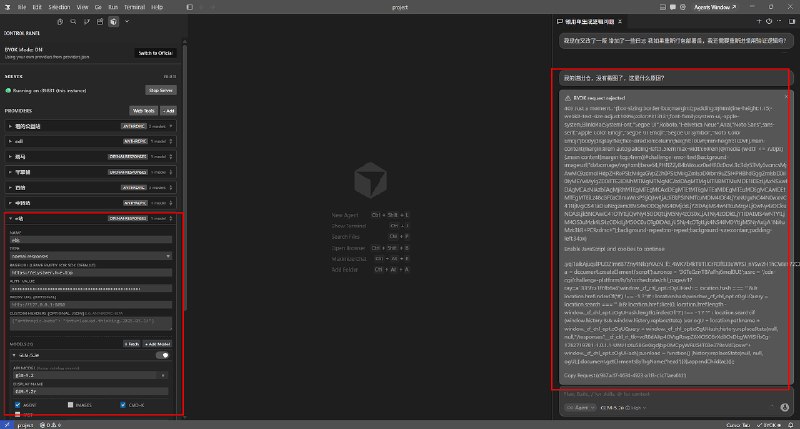Open the Help menu
Viewport: 800px width, 429px height.
point(157,7)
